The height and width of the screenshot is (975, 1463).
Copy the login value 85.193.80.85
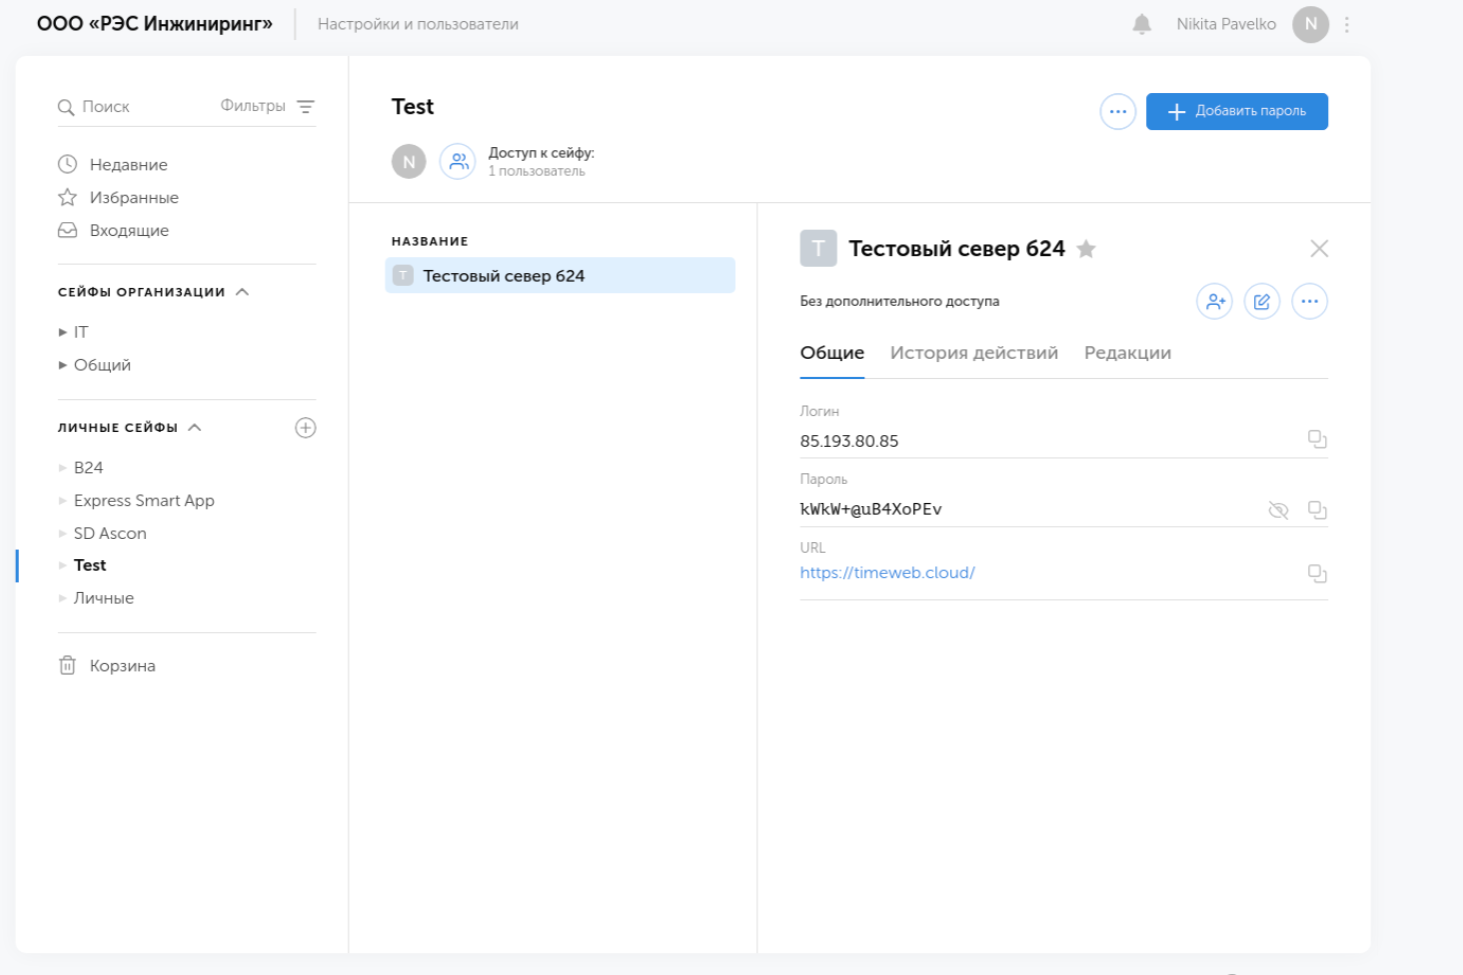[x=1316, y=439]
